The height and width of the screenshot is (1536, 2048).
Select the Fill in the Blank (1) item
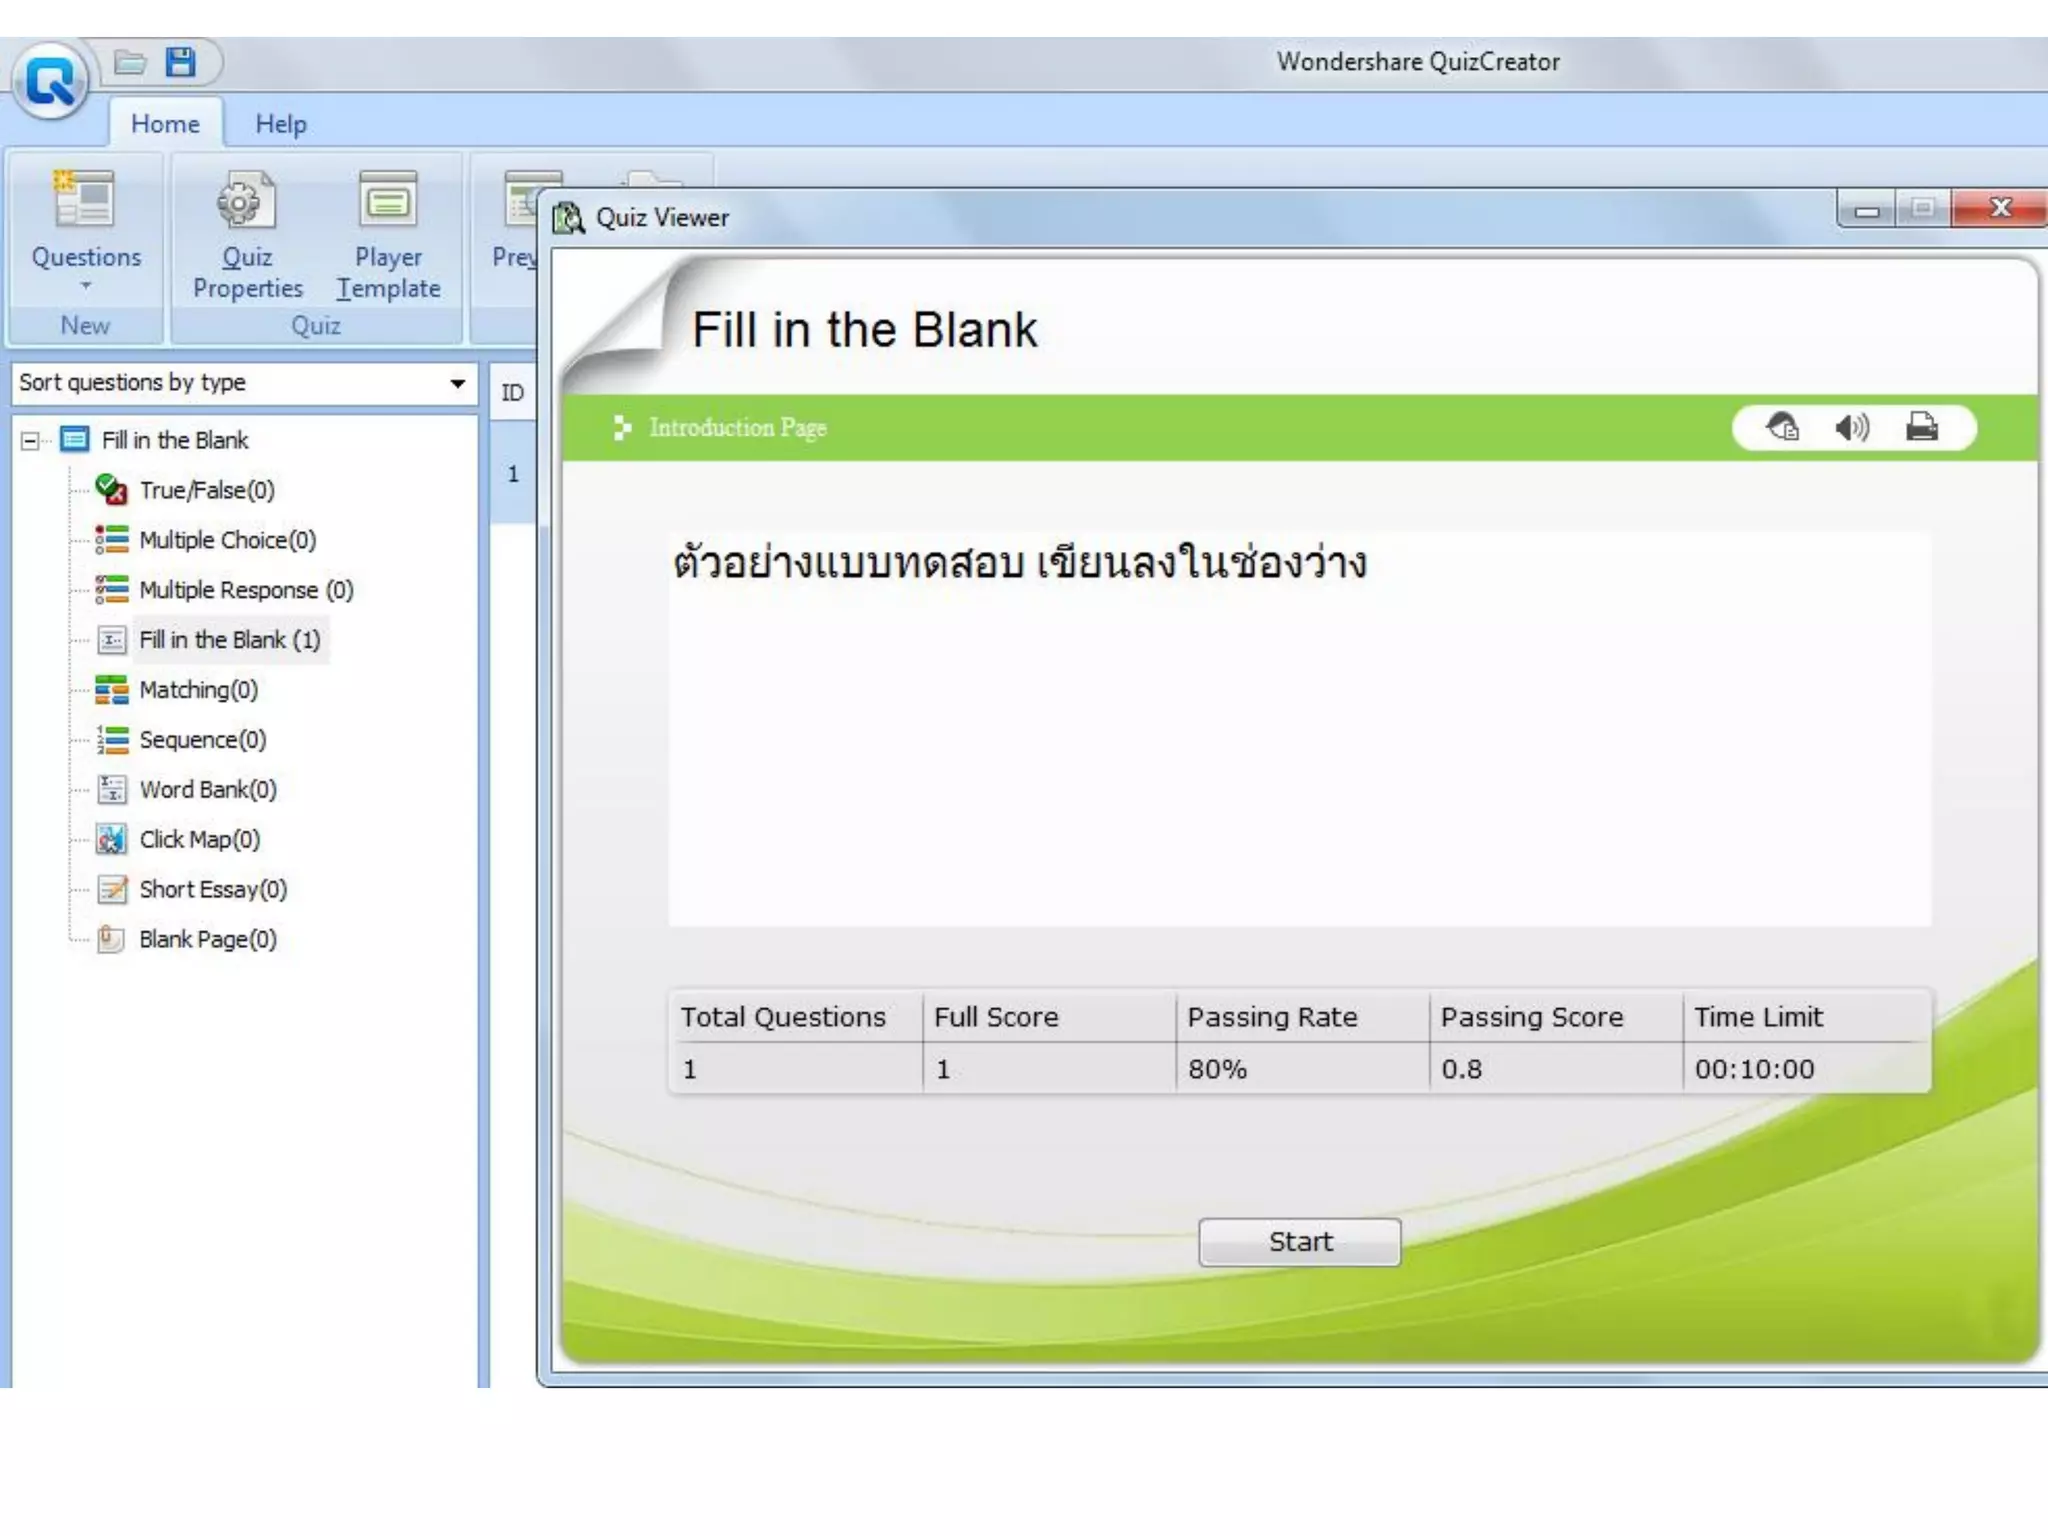(x=229, y=640)
